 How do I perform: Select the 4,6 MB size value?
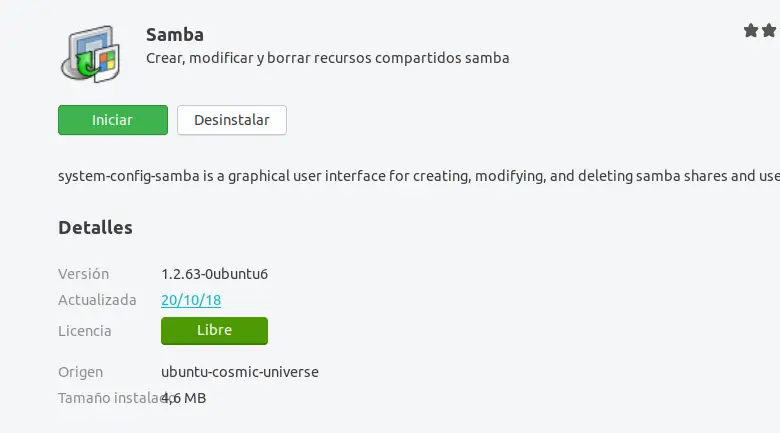tap(186, 398)
